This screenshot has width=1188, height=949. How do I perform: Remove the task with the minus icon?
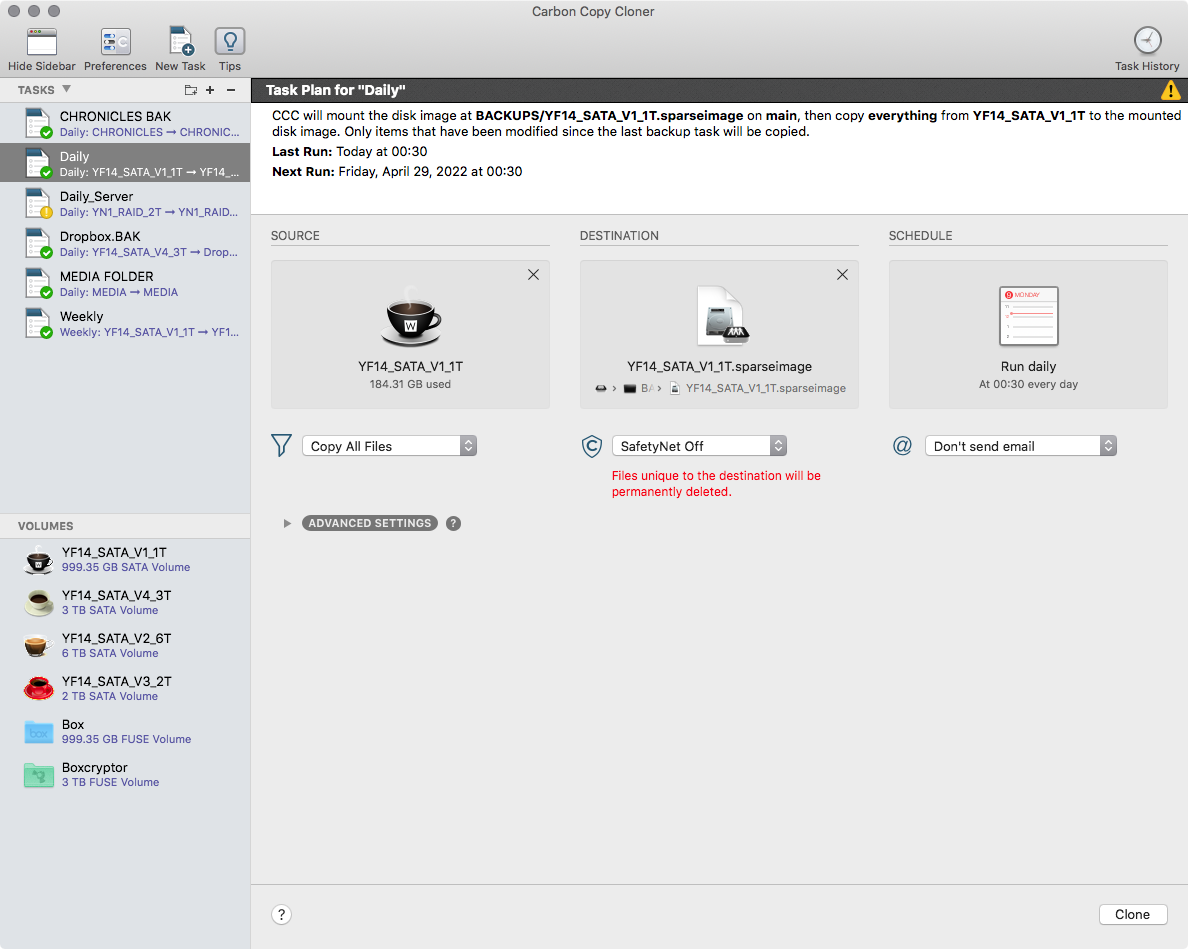tap(231, 90)
